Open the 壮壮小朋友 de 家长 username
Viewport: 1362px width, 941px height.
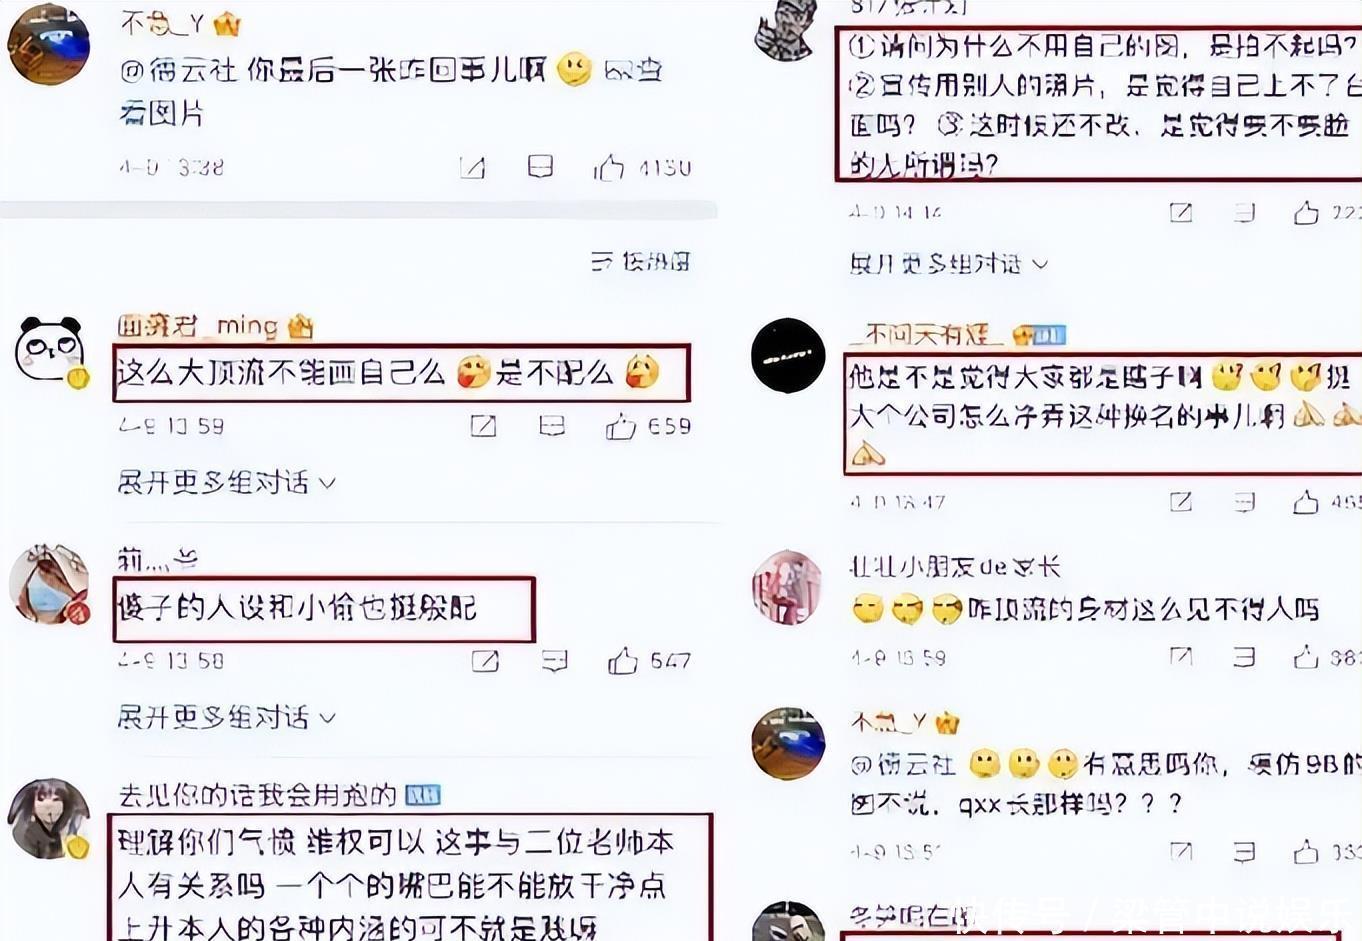(954, 567)
